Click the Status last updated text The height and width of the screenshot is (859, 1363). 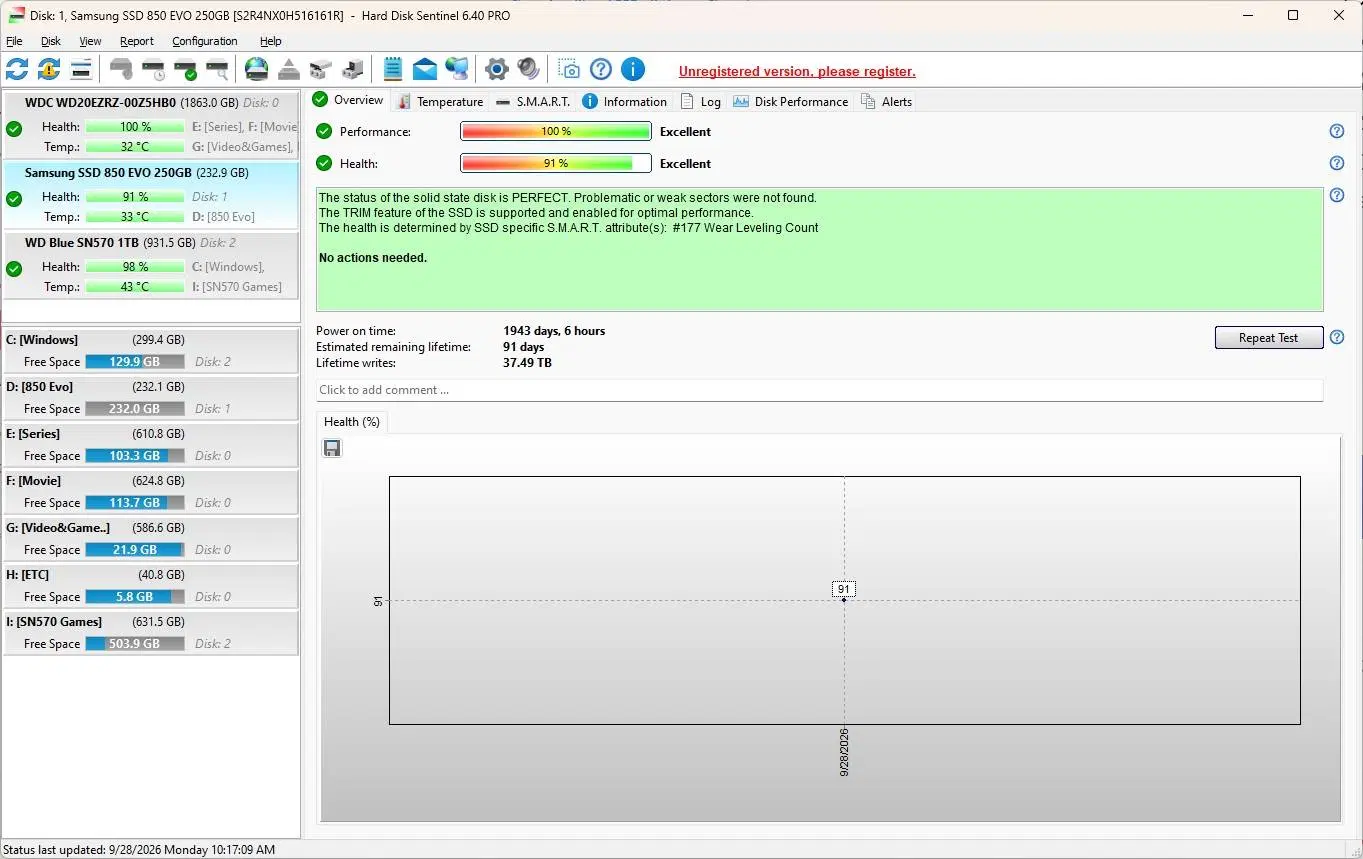pyautogui.click(x=139, y=850)
